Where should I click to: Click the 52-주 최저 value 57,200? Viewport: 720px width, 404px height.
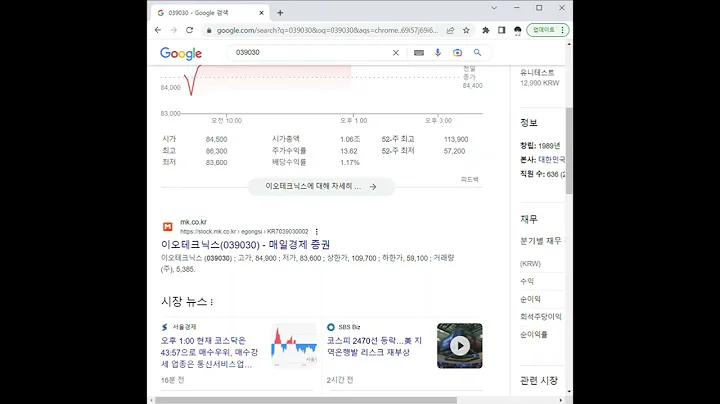[x=454, y=151]
